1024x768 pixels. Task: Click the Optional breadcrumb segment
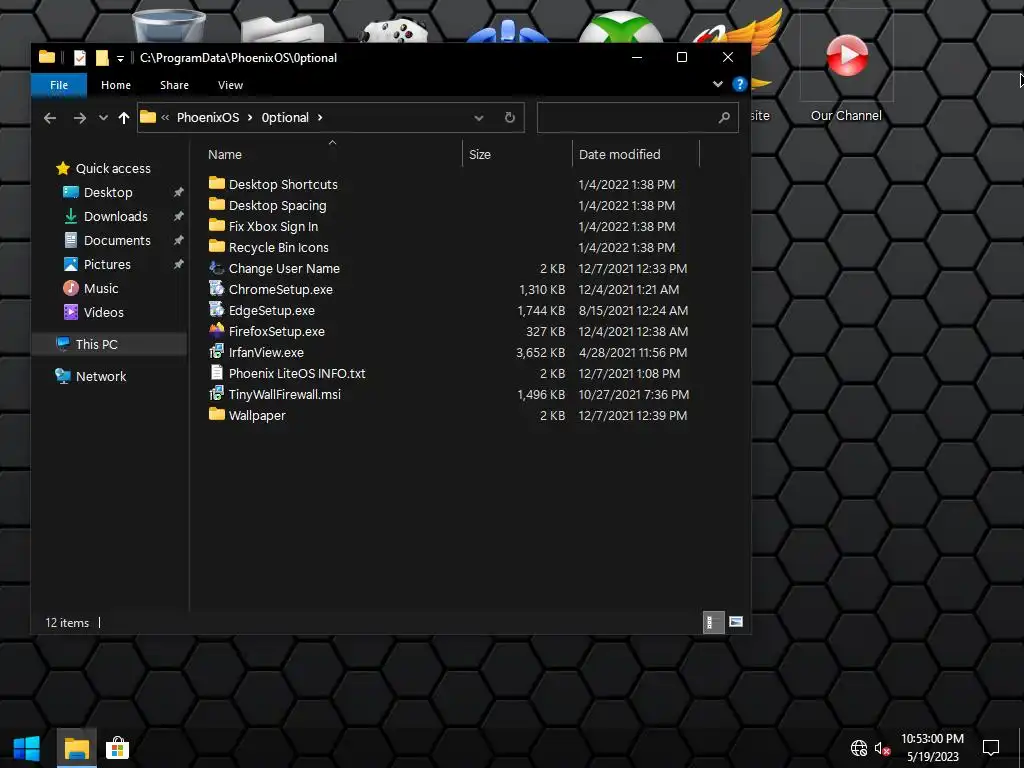tap(285, 118)
